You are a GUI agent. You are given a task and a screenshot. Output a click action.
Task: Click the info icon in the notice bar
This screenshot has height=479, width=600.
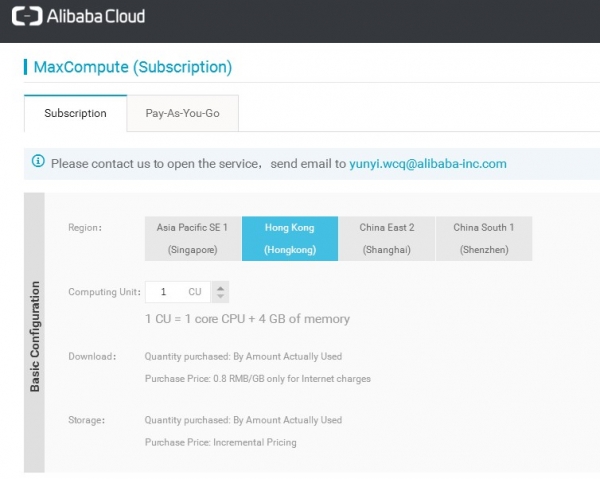click(x=38, y=161)
